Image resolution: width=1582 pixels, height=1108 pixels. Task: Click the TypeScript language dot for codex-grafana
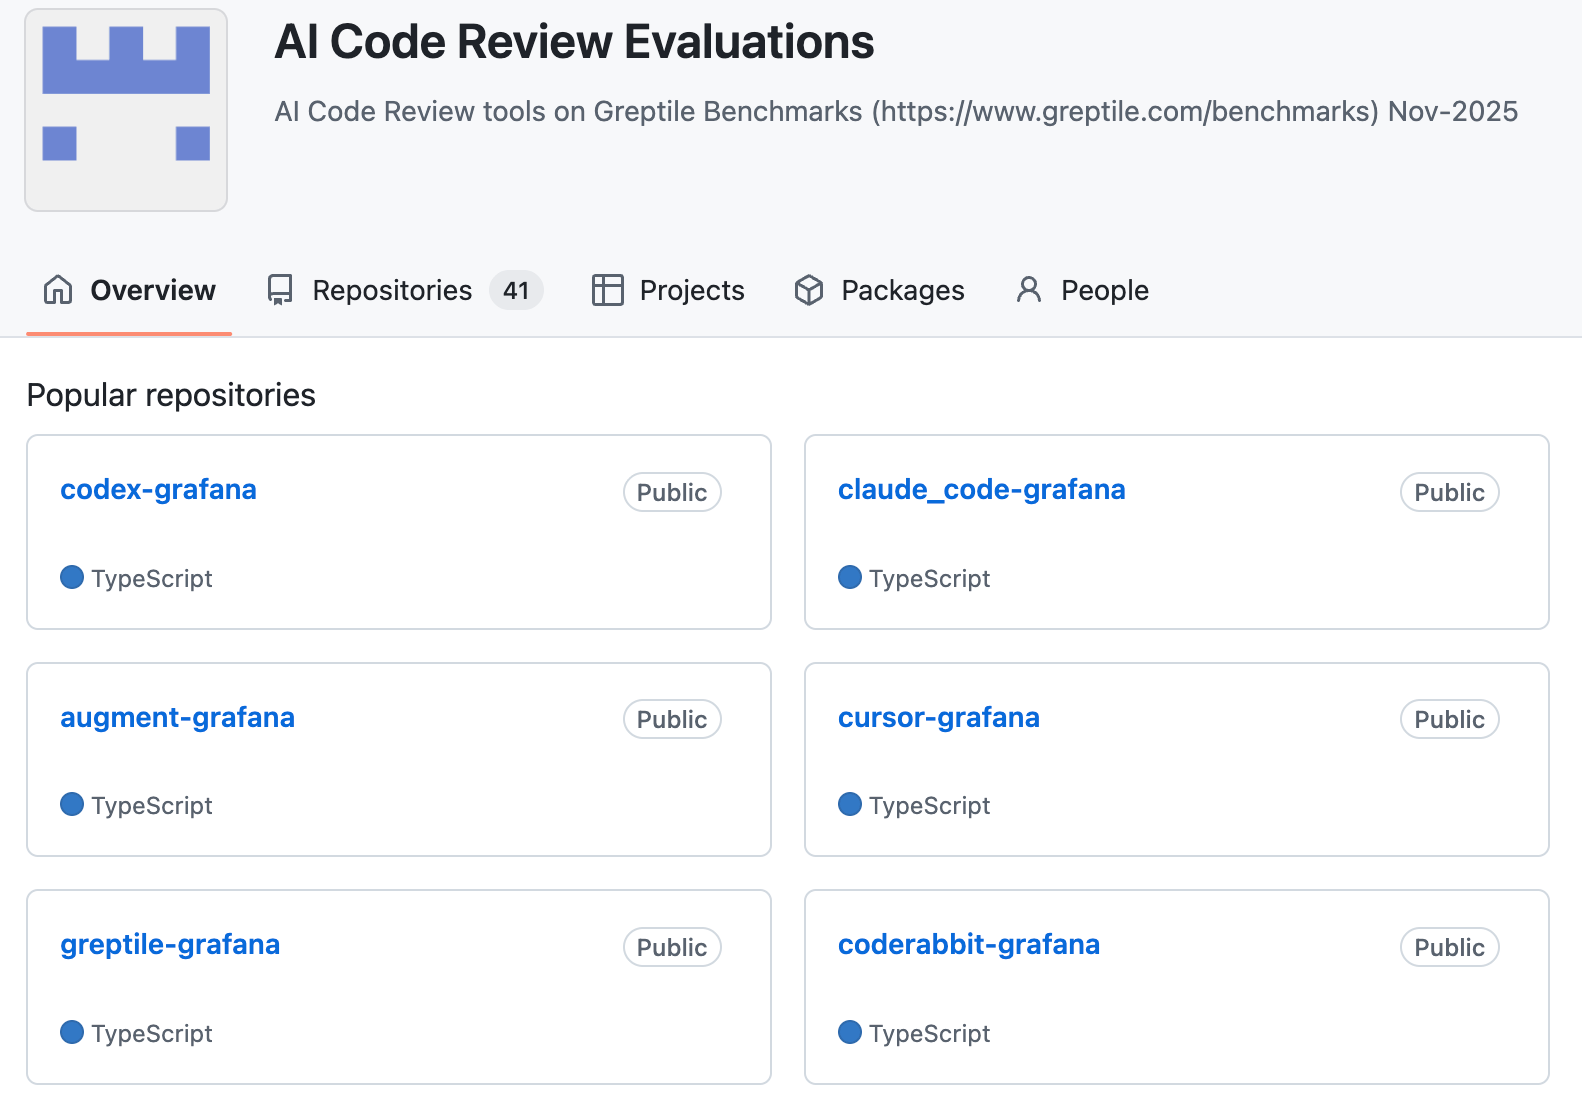pos(72,578)
